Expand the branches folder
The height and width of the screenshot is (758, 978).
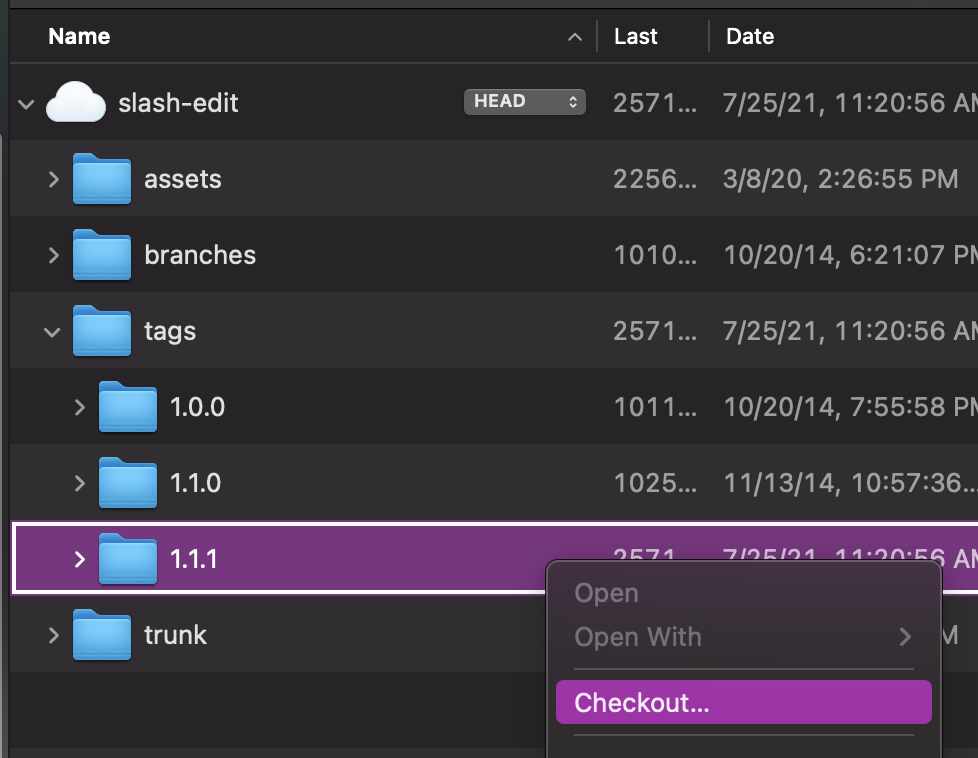click(x=54, y=256)
